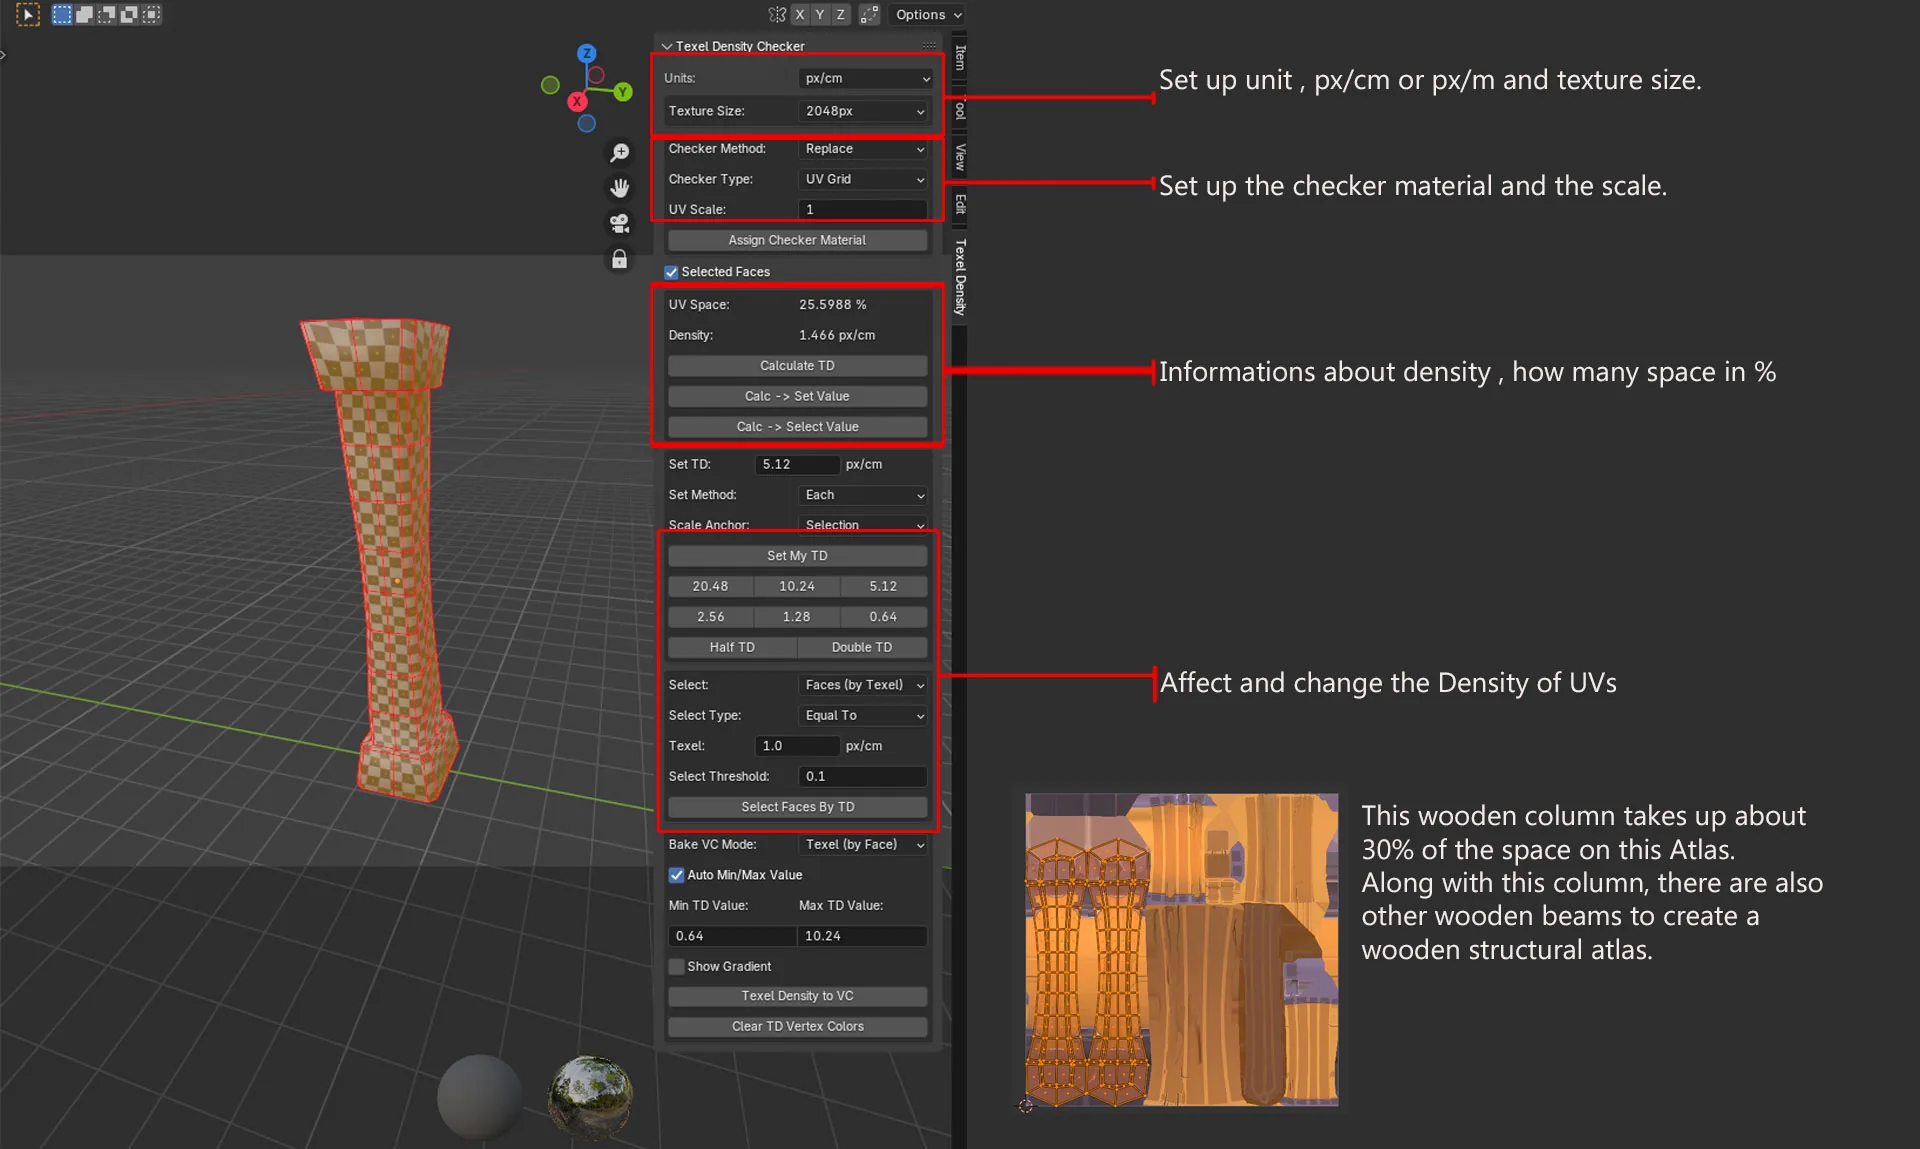Set selection mode to new selection

(62, 14)
